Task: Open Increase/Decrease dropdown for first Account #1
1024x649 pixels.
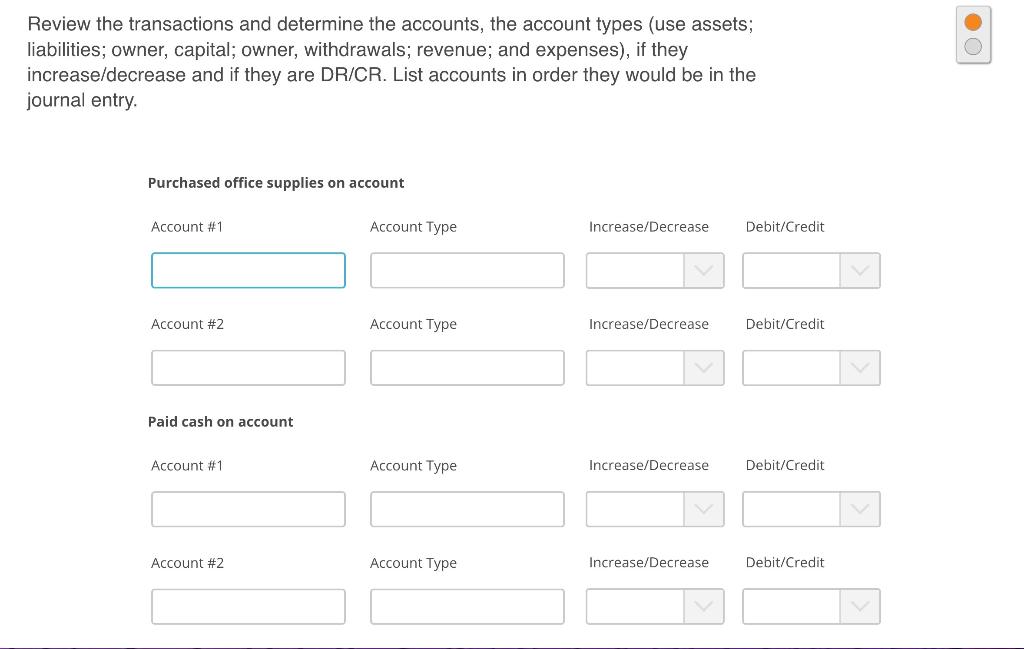Action: click(655, 270)
